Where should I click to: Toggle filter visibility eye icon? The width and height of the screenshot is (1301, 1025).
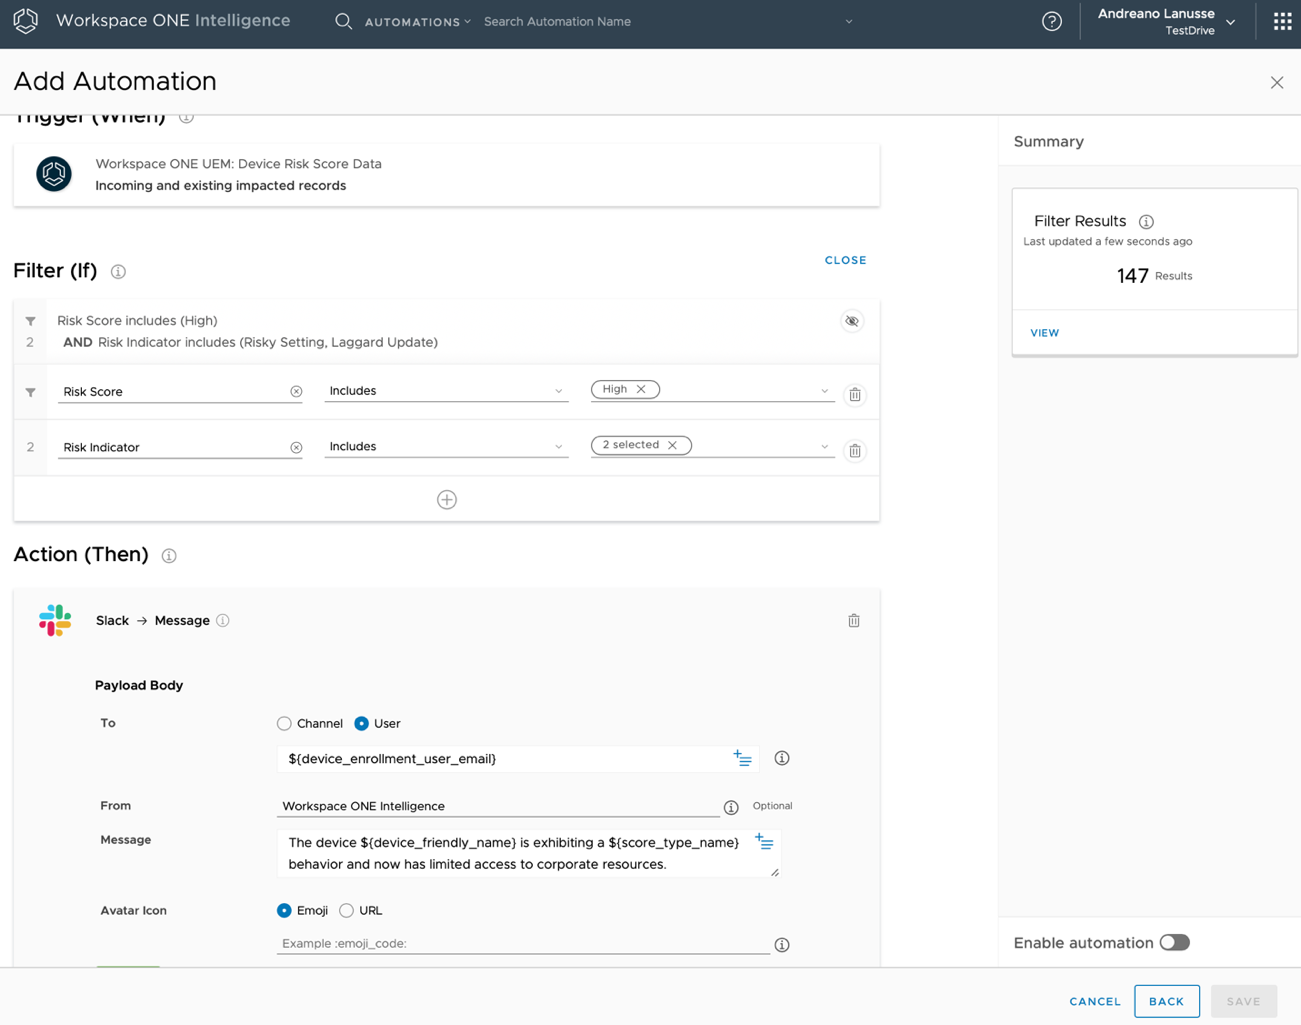(851, 322)
